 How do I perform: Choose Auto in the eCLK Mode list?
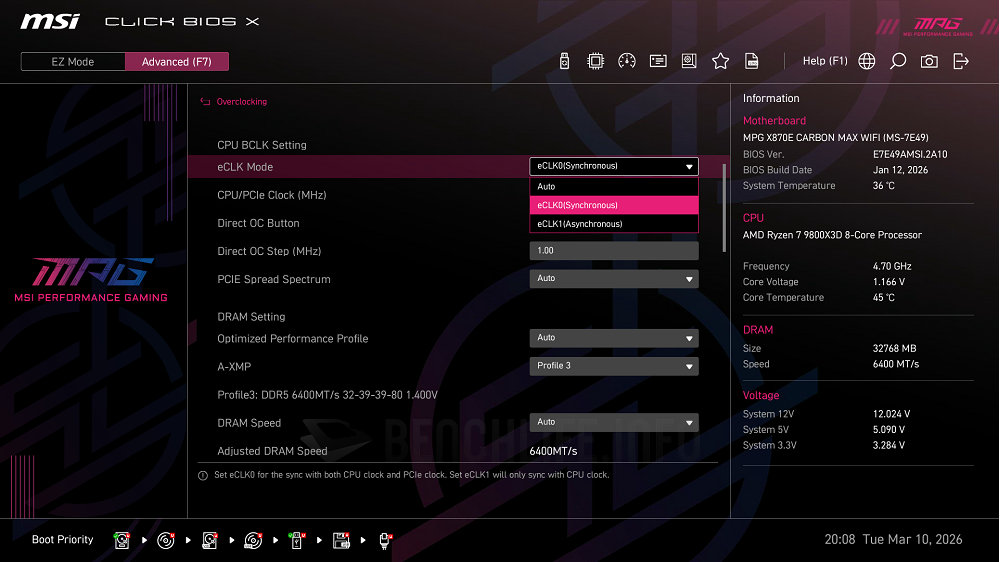613,186
